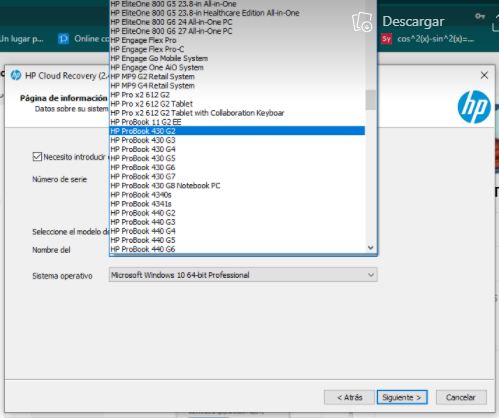The width and height of the screenshot is (499, 418).
Task: Select HP Engage Flex Pro
Action: click(237, 40)
